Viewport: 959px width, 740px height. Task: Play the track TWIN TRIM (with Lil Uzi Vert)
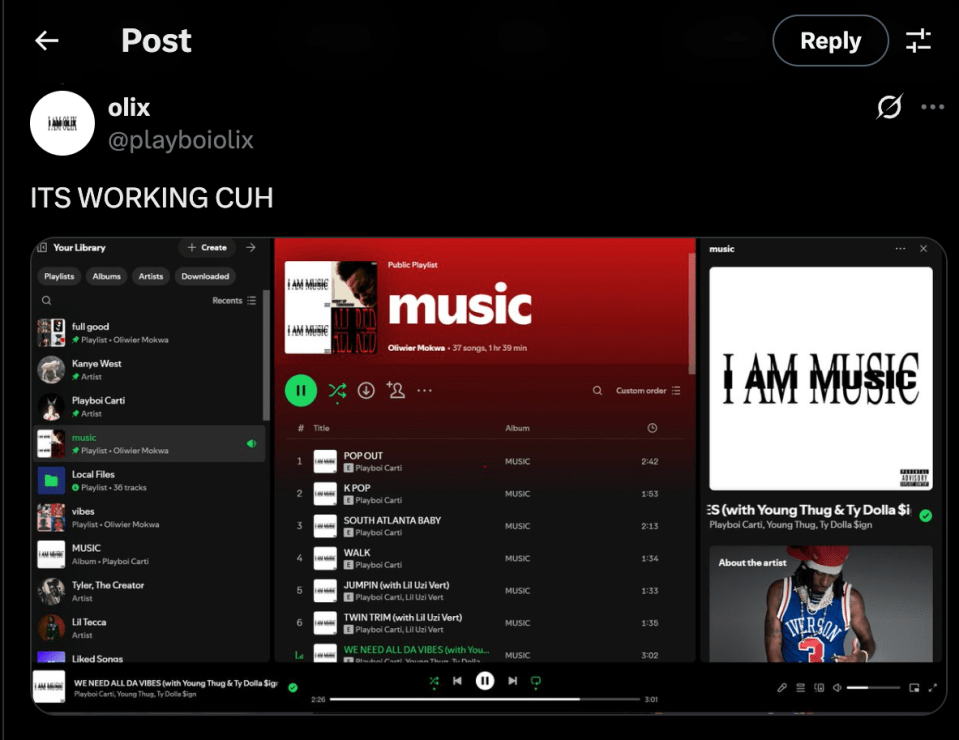point(485,623)
